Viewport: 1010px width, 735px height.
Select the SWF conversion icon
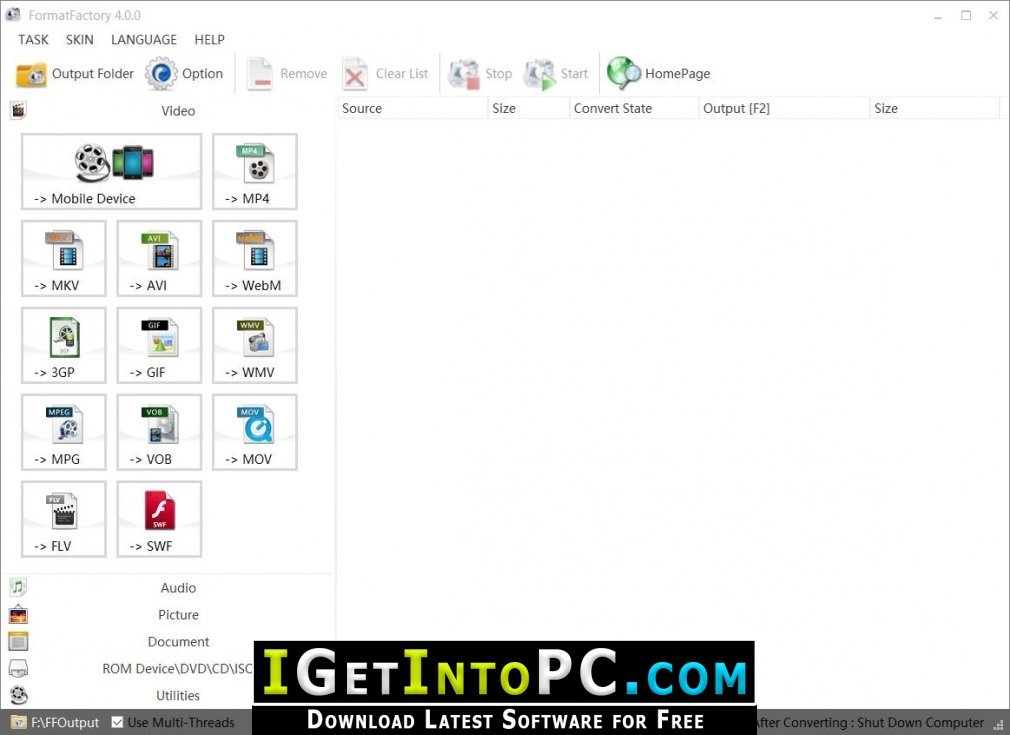159,519
